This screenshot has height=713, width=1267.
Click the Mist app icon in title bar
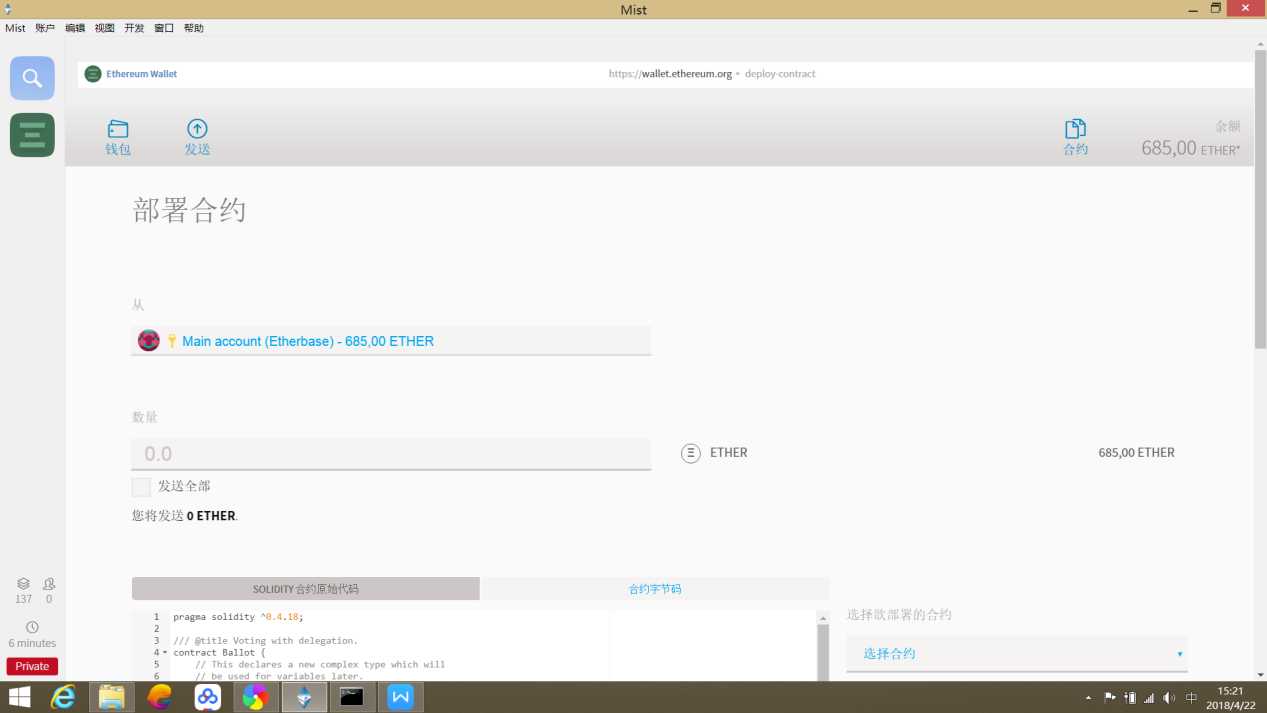pyautogui.click(x=8, y=8)
